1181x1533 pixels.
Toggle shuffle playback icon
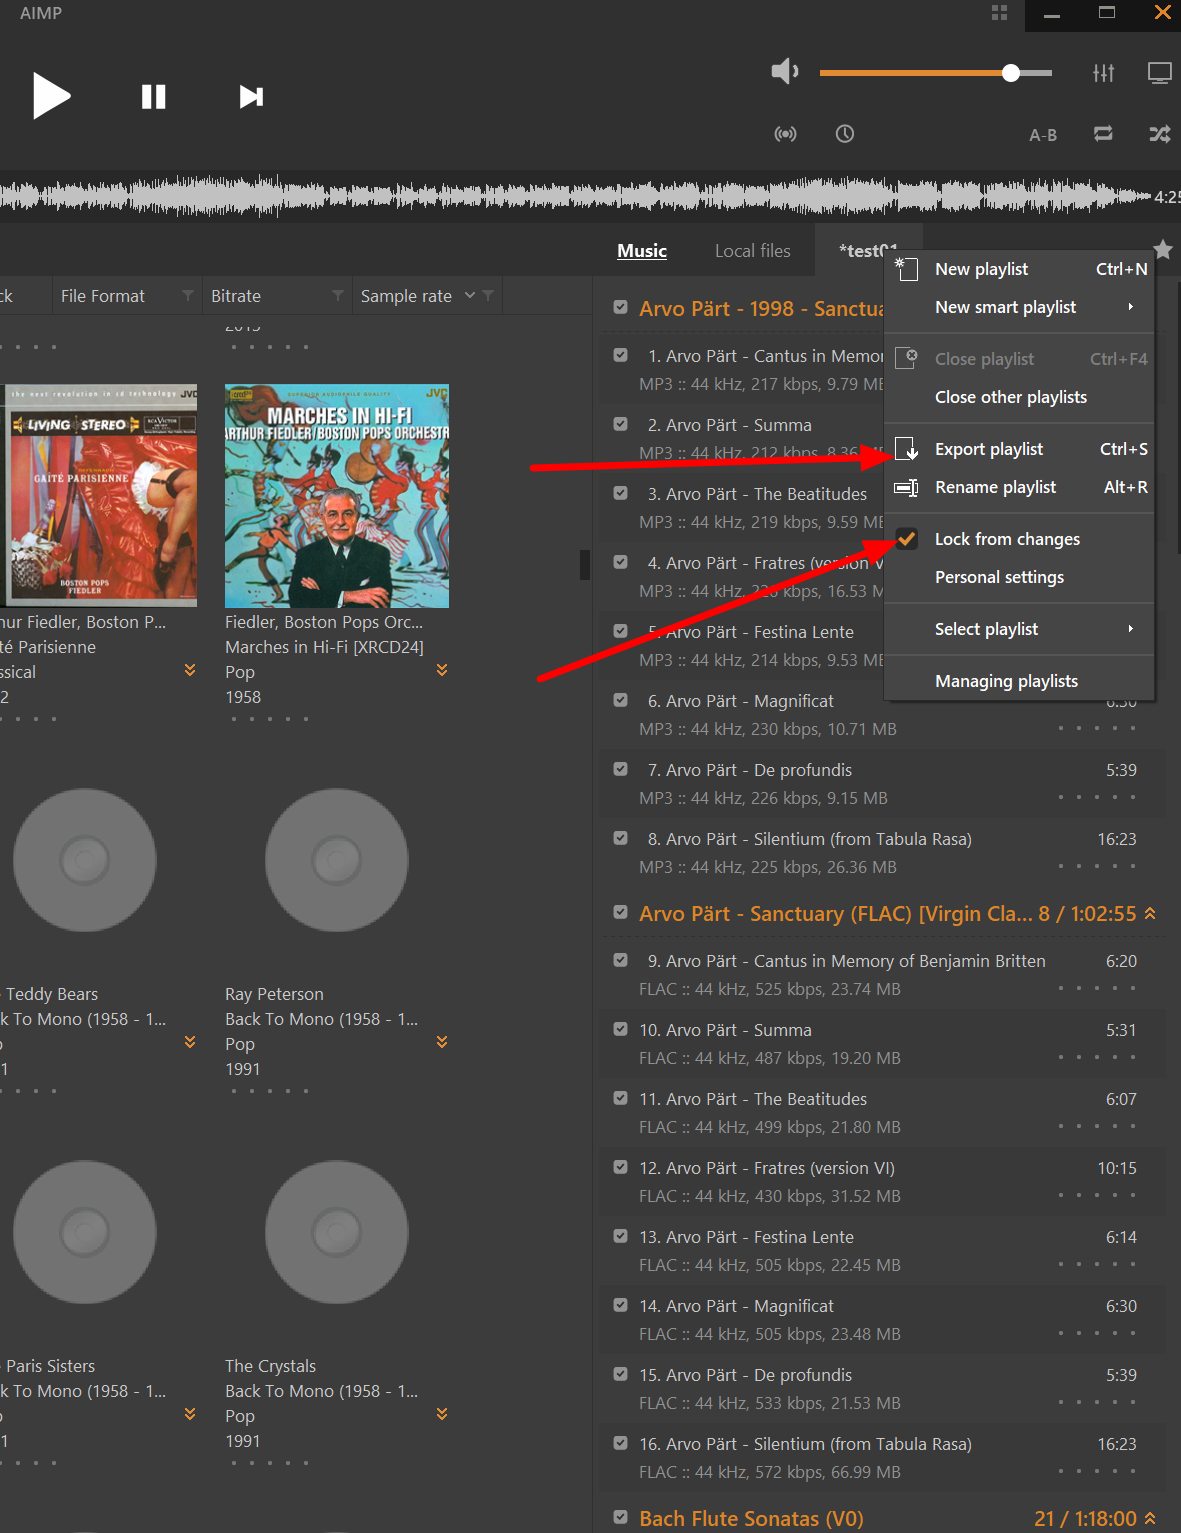point(1159,134)
